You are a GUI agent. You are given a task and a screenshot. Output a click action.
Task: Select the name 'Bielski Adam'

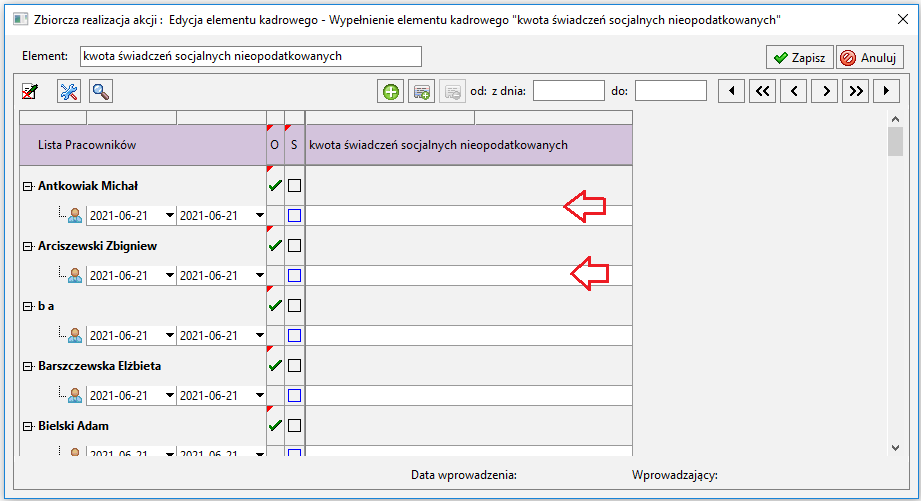(73, 426)
